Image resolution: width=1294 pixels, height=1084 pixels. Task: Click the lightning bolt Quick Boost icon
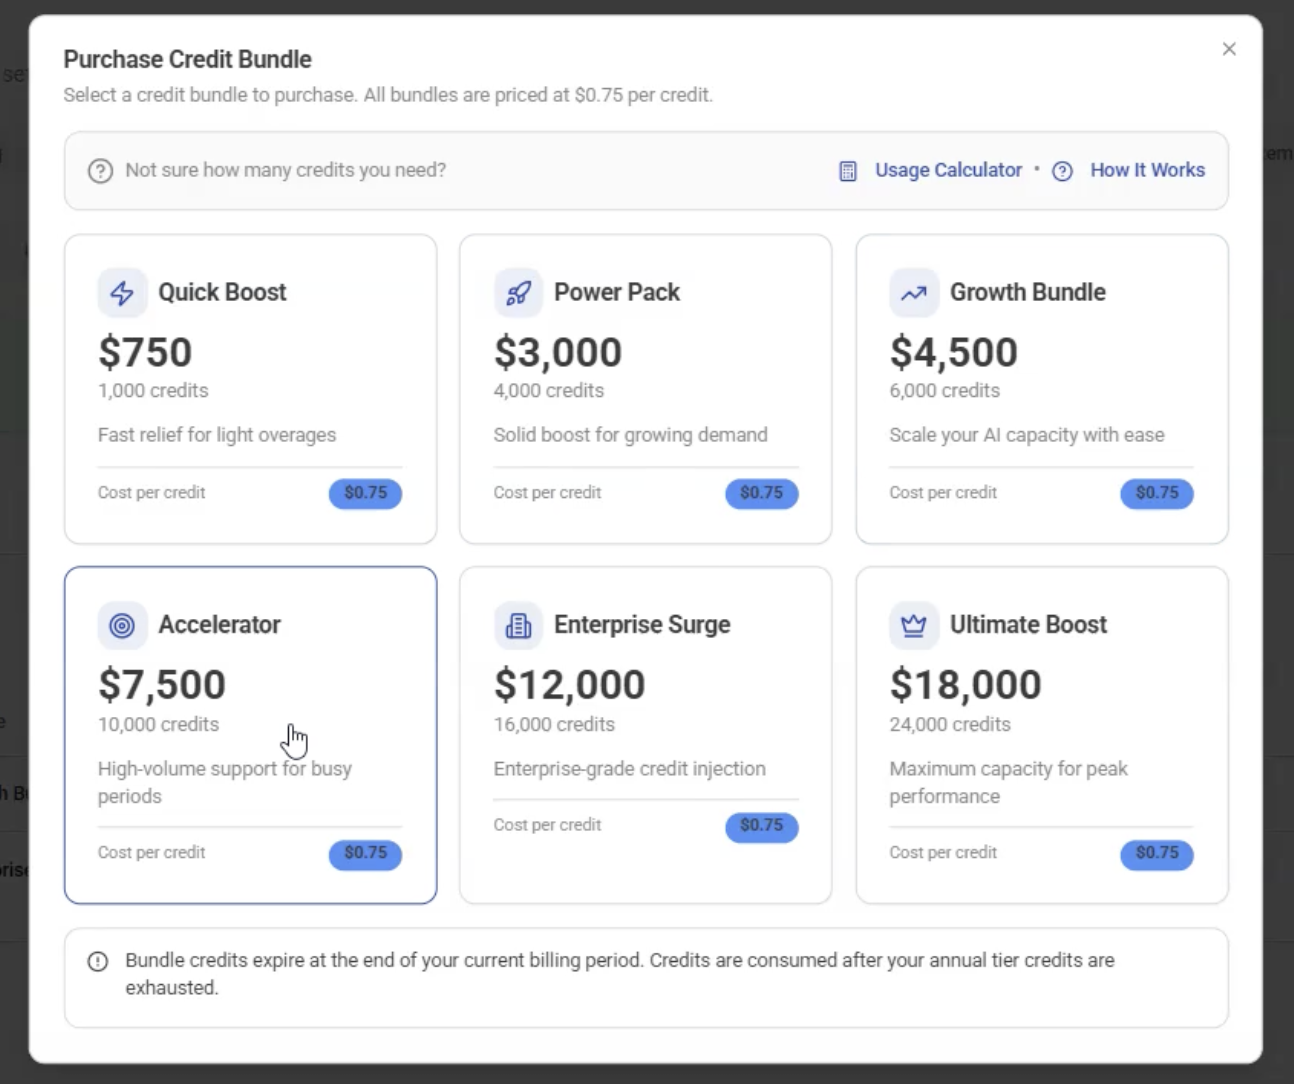tap(122, 293)
